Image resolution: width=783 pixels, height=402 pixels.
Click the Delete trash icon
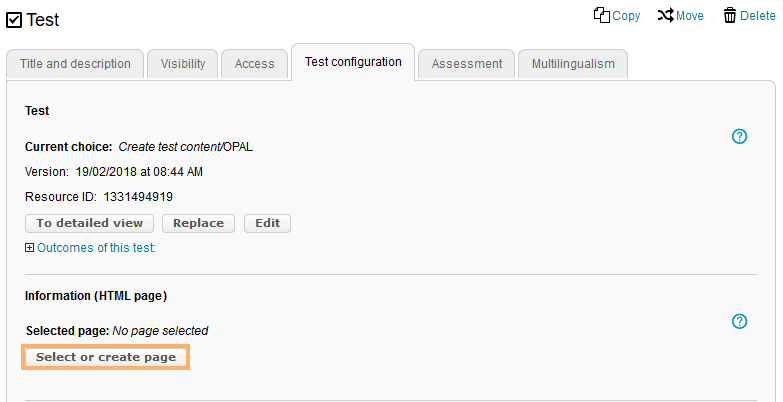[x=730, y=15]
